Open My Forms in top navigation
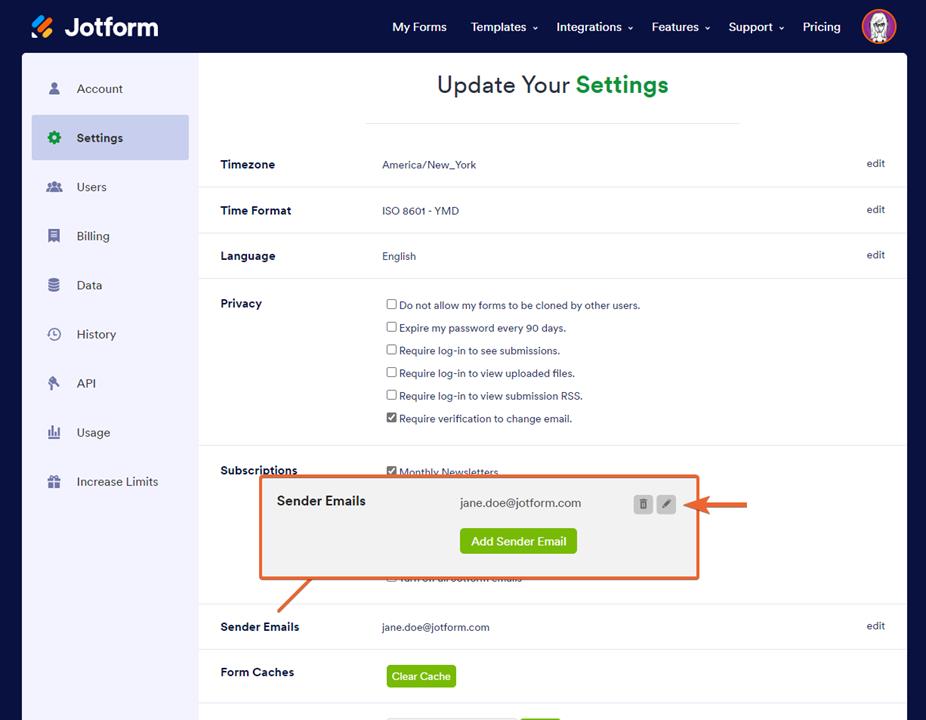This screenshot has height=720, width=926. [419, 27]
